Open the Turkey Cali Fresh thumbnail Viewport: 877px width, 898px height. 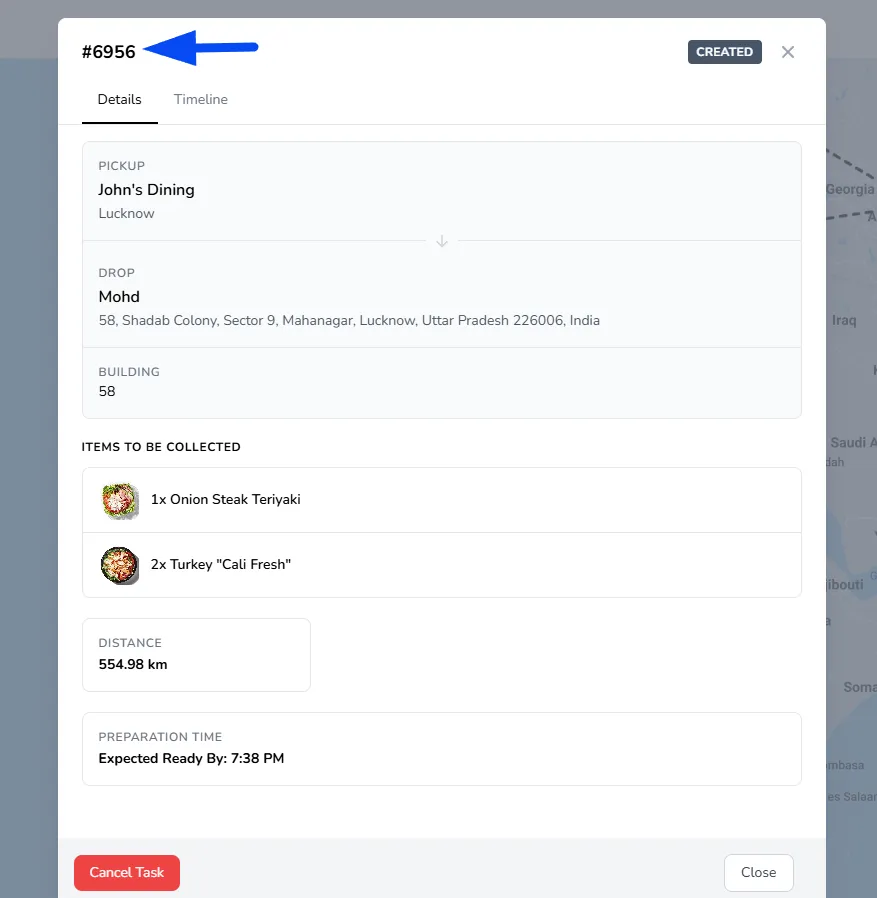coord(119,565)
